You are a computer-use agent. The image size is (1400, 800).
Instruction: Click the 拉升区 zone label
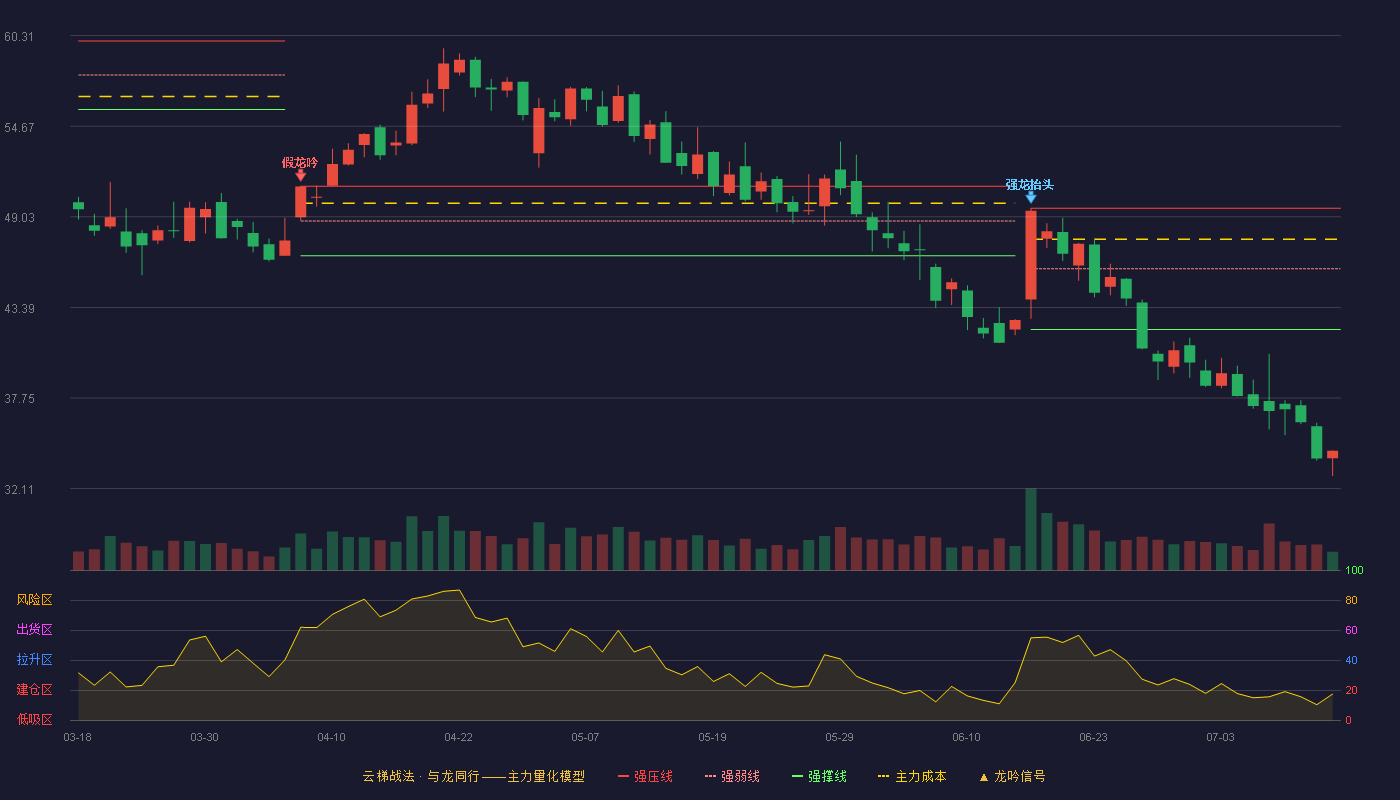(x=34, y=660)
